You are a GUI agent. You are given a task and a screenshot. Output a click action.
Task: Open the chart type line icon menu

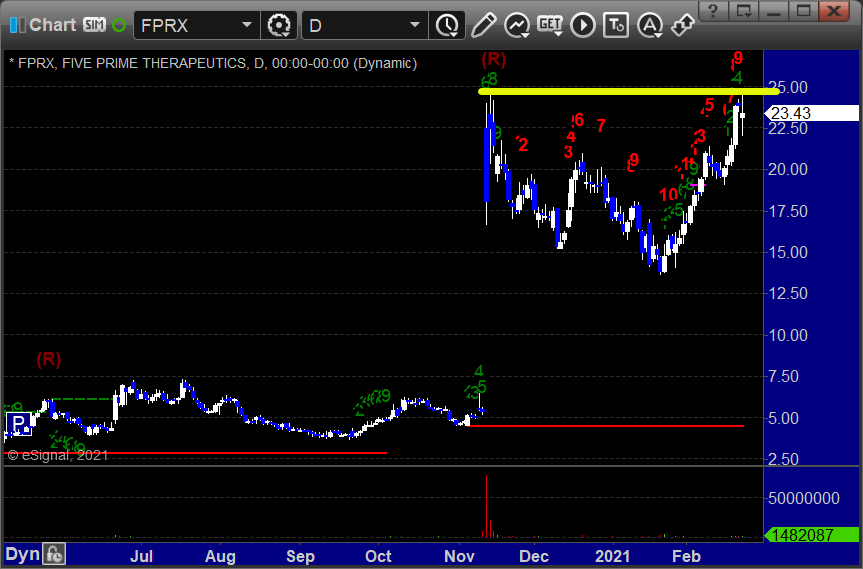(x=517, y=25)
